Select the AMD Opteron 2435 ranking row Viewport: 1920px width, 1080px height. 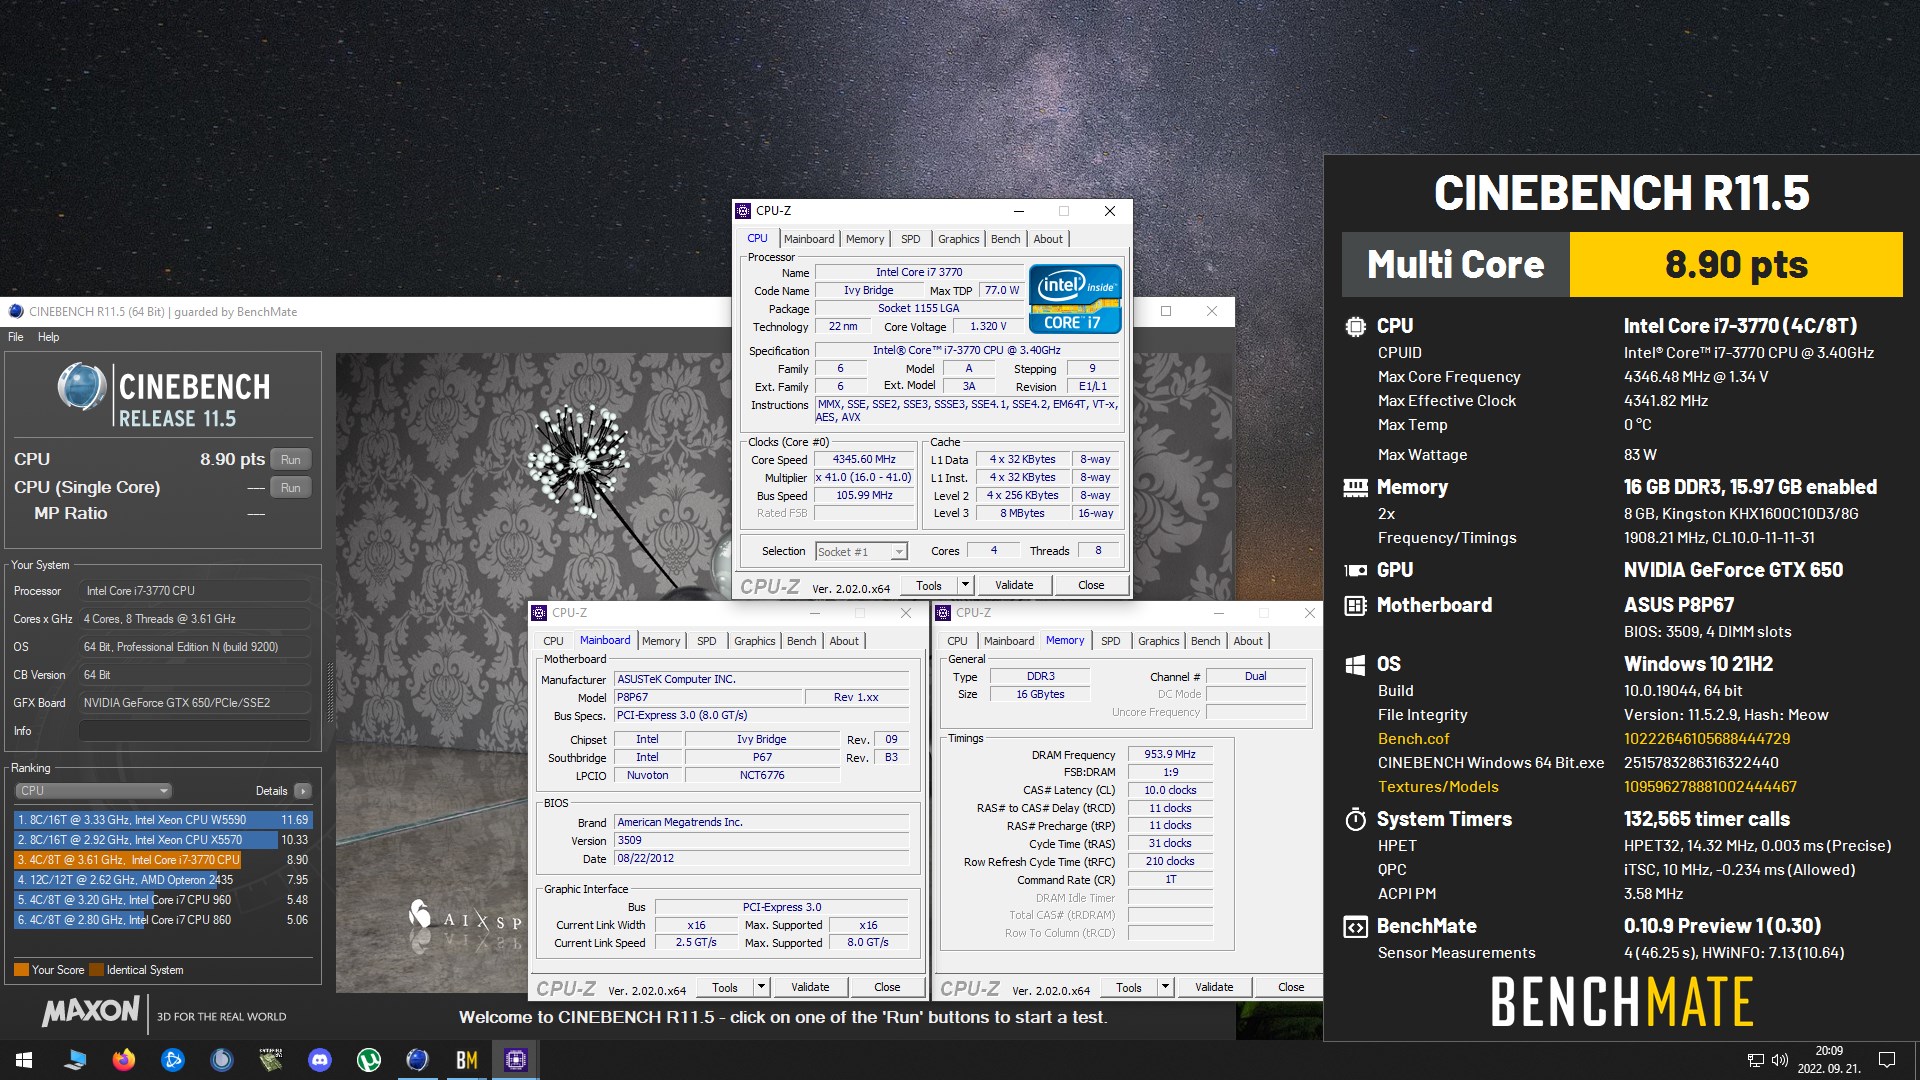[x=163, y=879]
